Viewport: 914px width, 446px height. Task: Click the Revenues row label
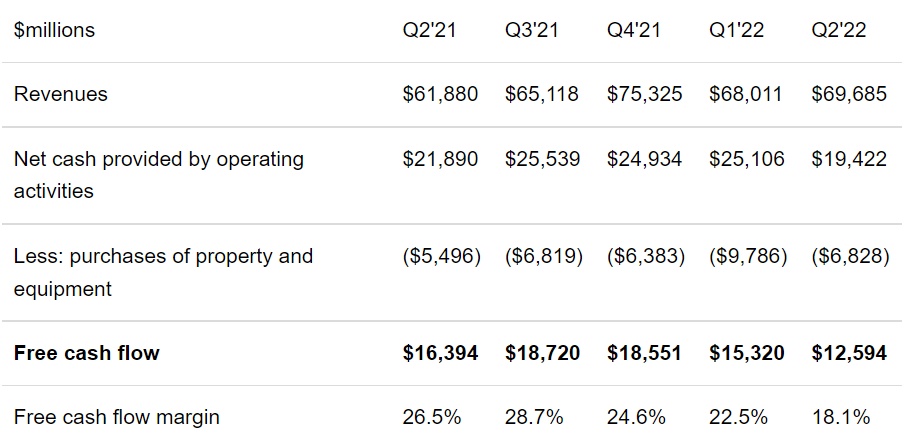61,94
